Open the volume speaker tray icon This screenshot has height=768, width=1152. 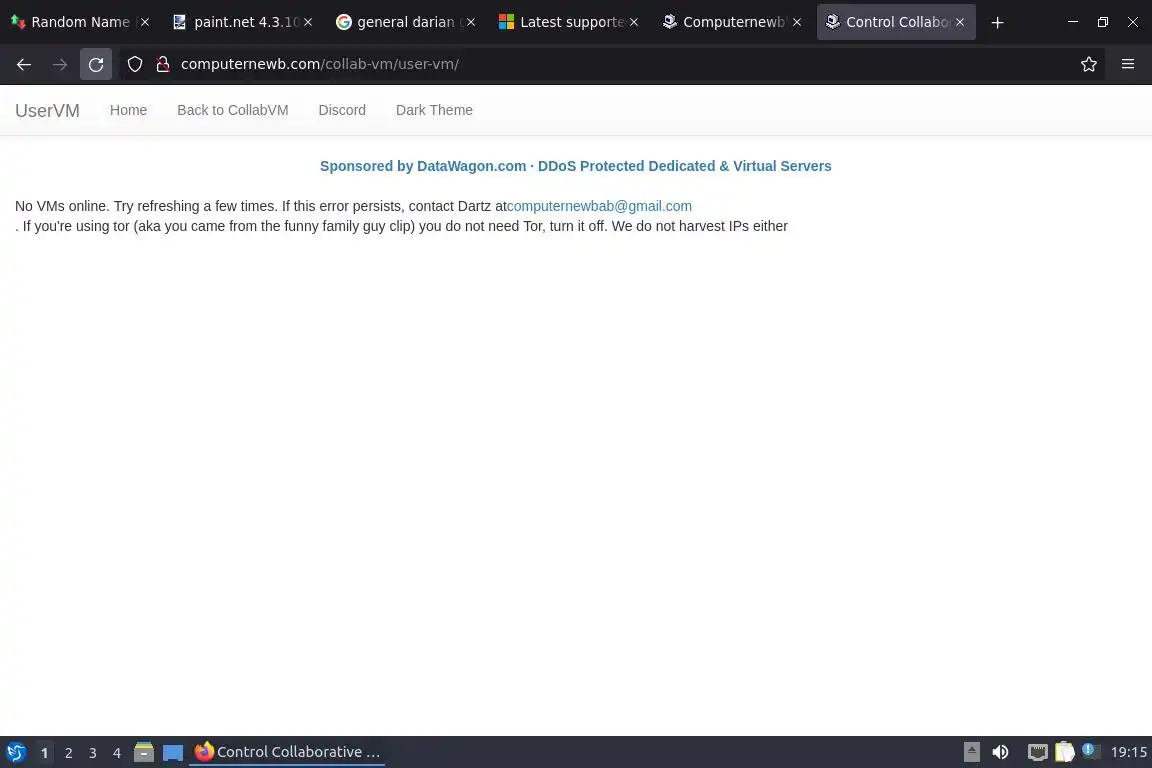(1000, 753)
